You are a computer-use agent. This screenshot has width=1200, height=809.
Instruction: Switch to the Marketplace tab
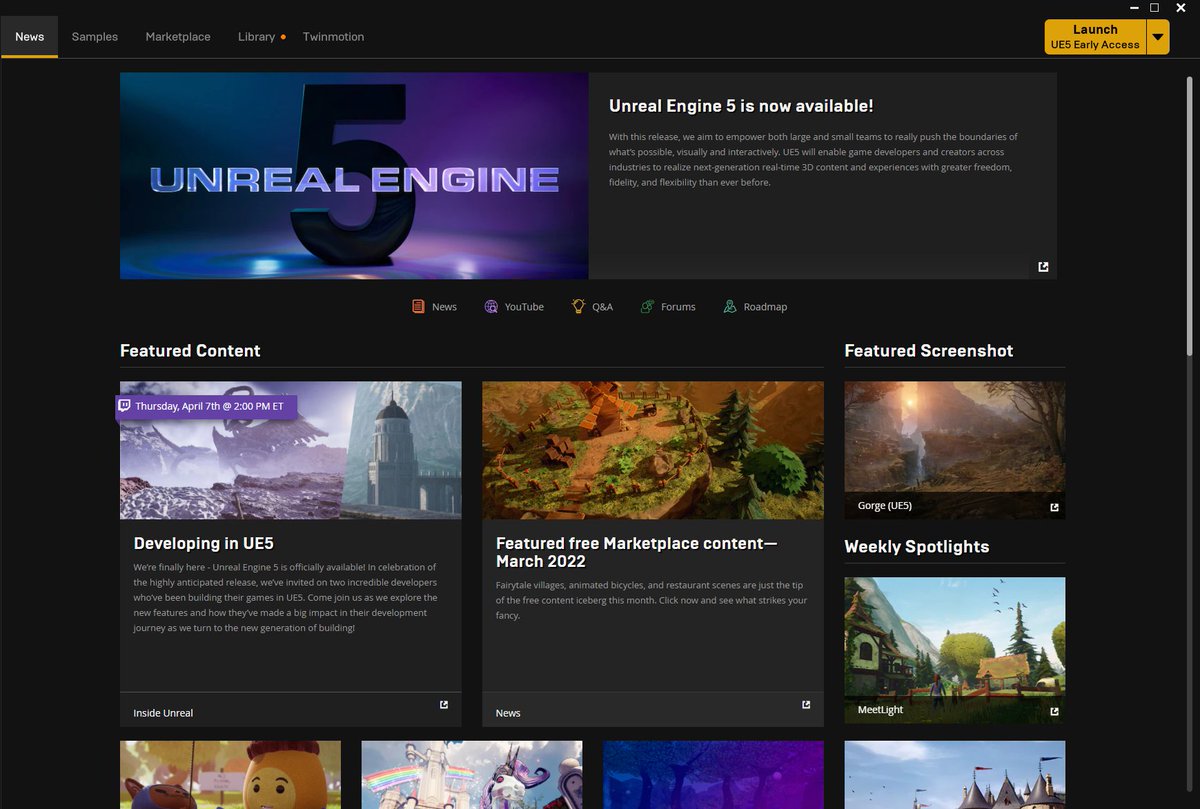178,36
